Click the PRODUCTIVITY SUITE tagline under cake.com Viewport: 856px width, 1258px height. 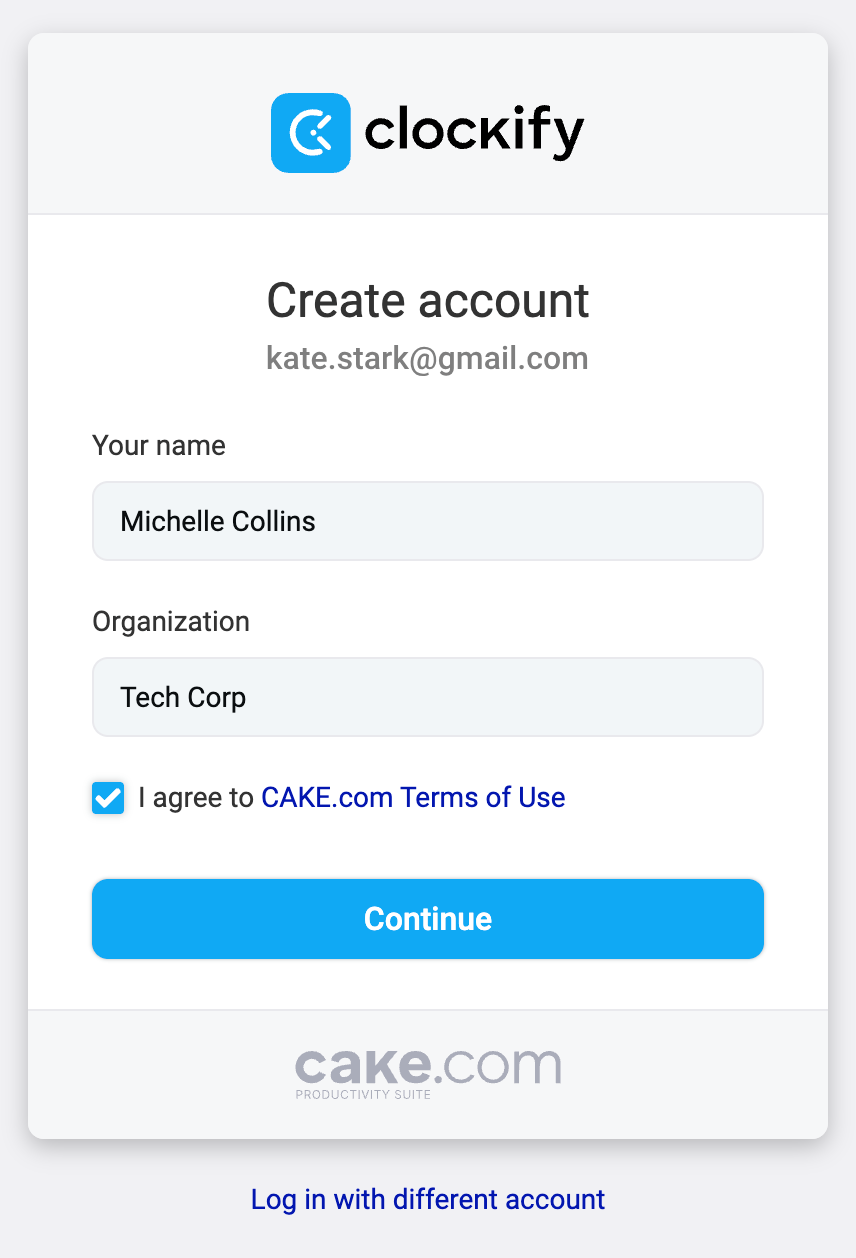pyautogui.click(x=363, y=1094)
